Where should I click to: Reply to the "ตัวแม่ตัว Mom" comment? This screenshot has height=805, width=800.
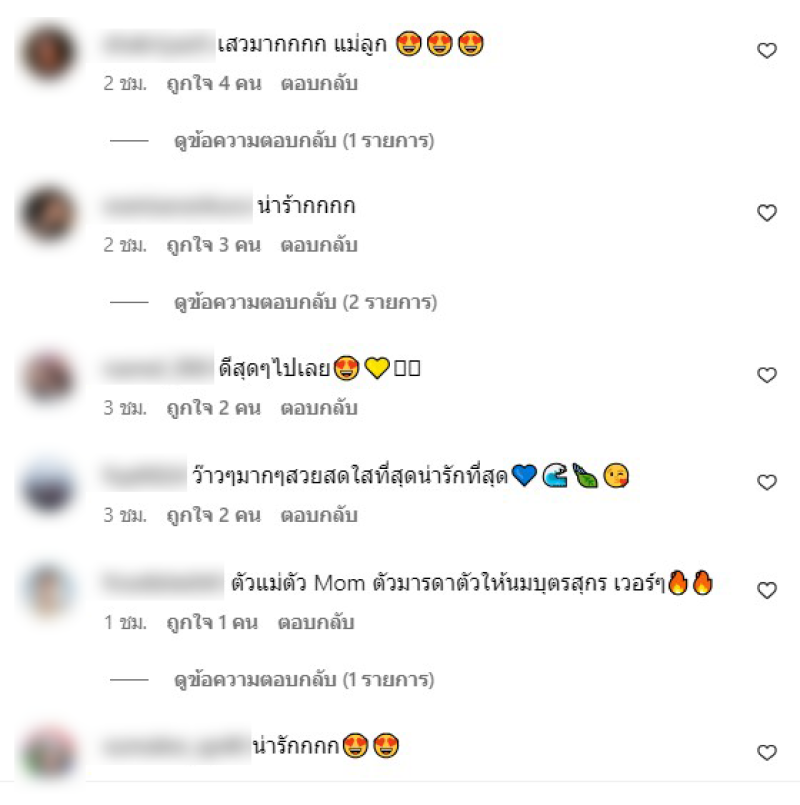pyautogui.click(x=316, y=622)
